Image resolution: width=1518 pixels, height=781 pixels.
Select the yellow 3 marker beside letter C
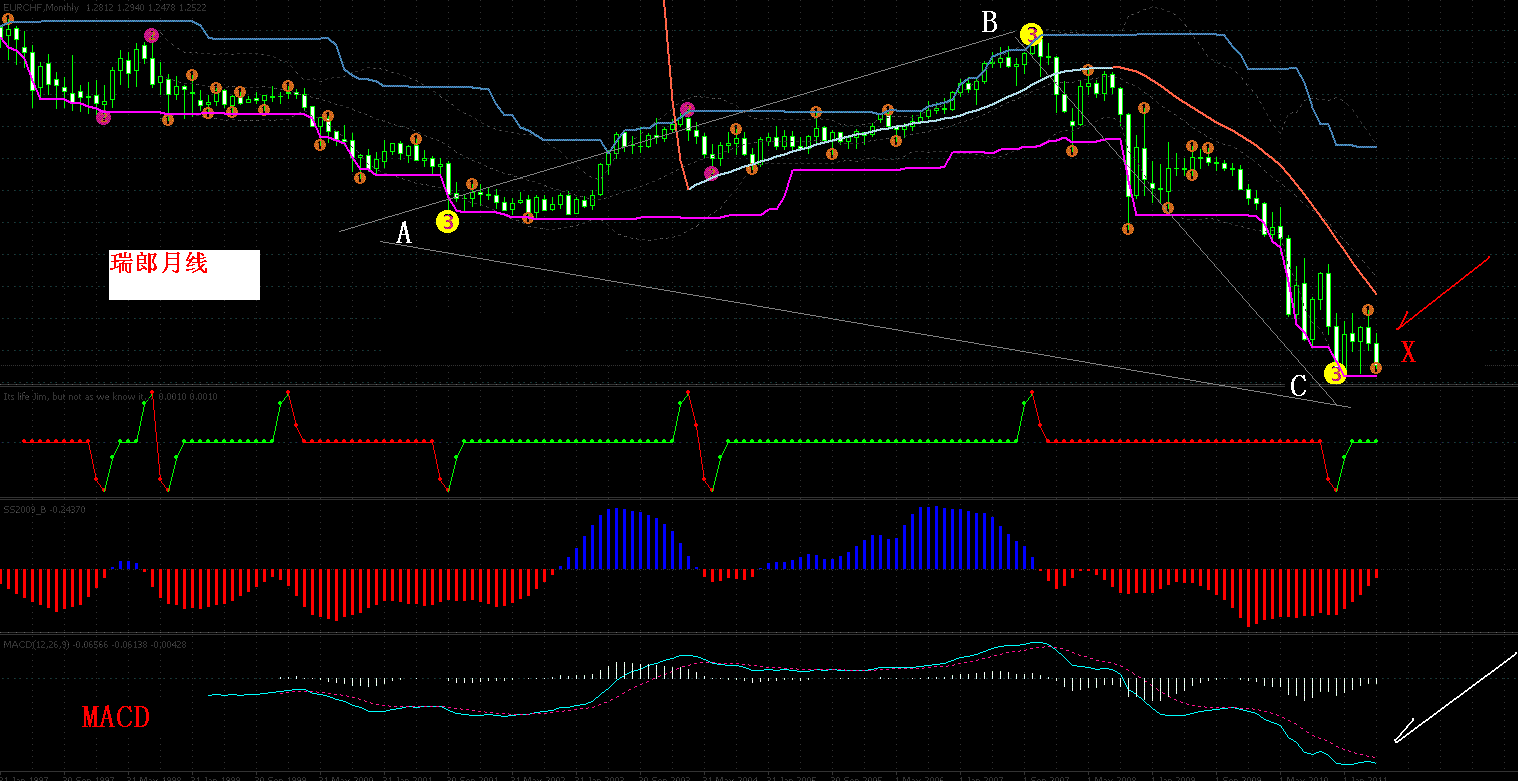click(x=1335, y=373)
